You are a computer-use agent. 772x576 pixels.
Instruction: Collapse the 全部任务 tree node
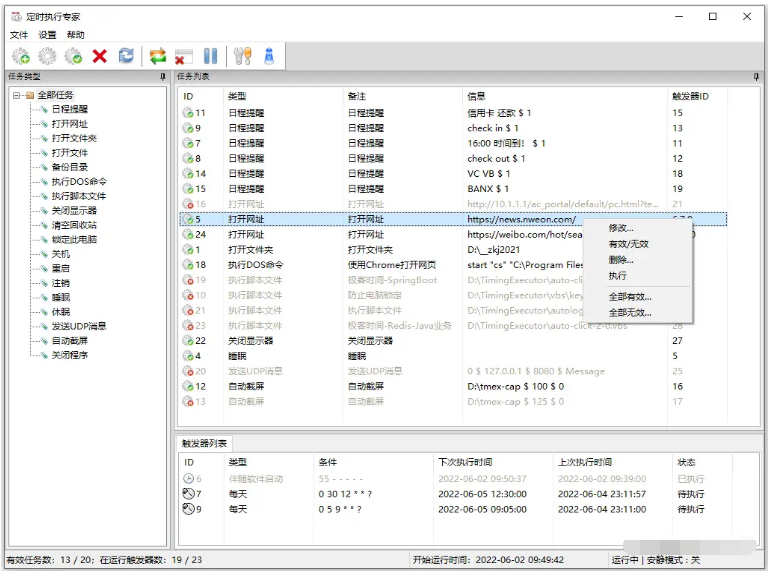tap(17, 95)
